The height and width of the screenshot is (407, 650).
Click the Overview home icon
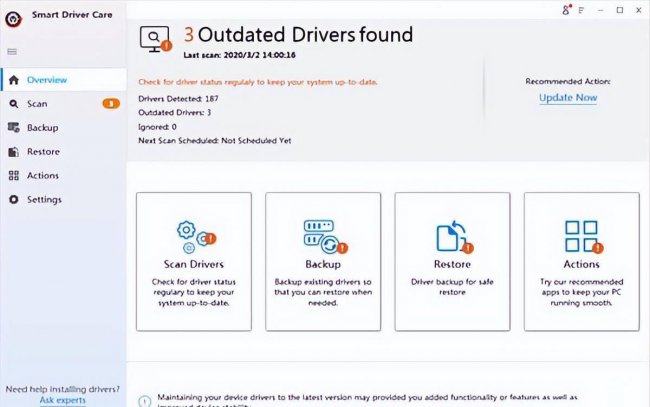pos(14,80)
